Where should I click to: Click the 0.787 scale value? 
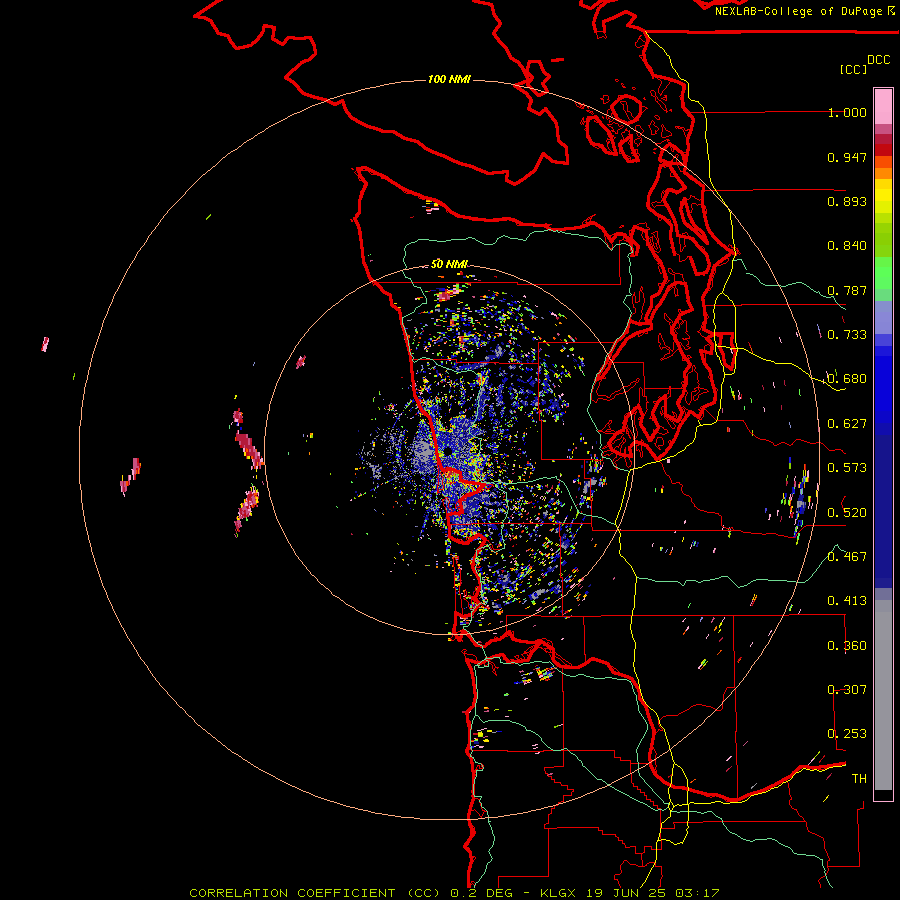click(847, 290)
